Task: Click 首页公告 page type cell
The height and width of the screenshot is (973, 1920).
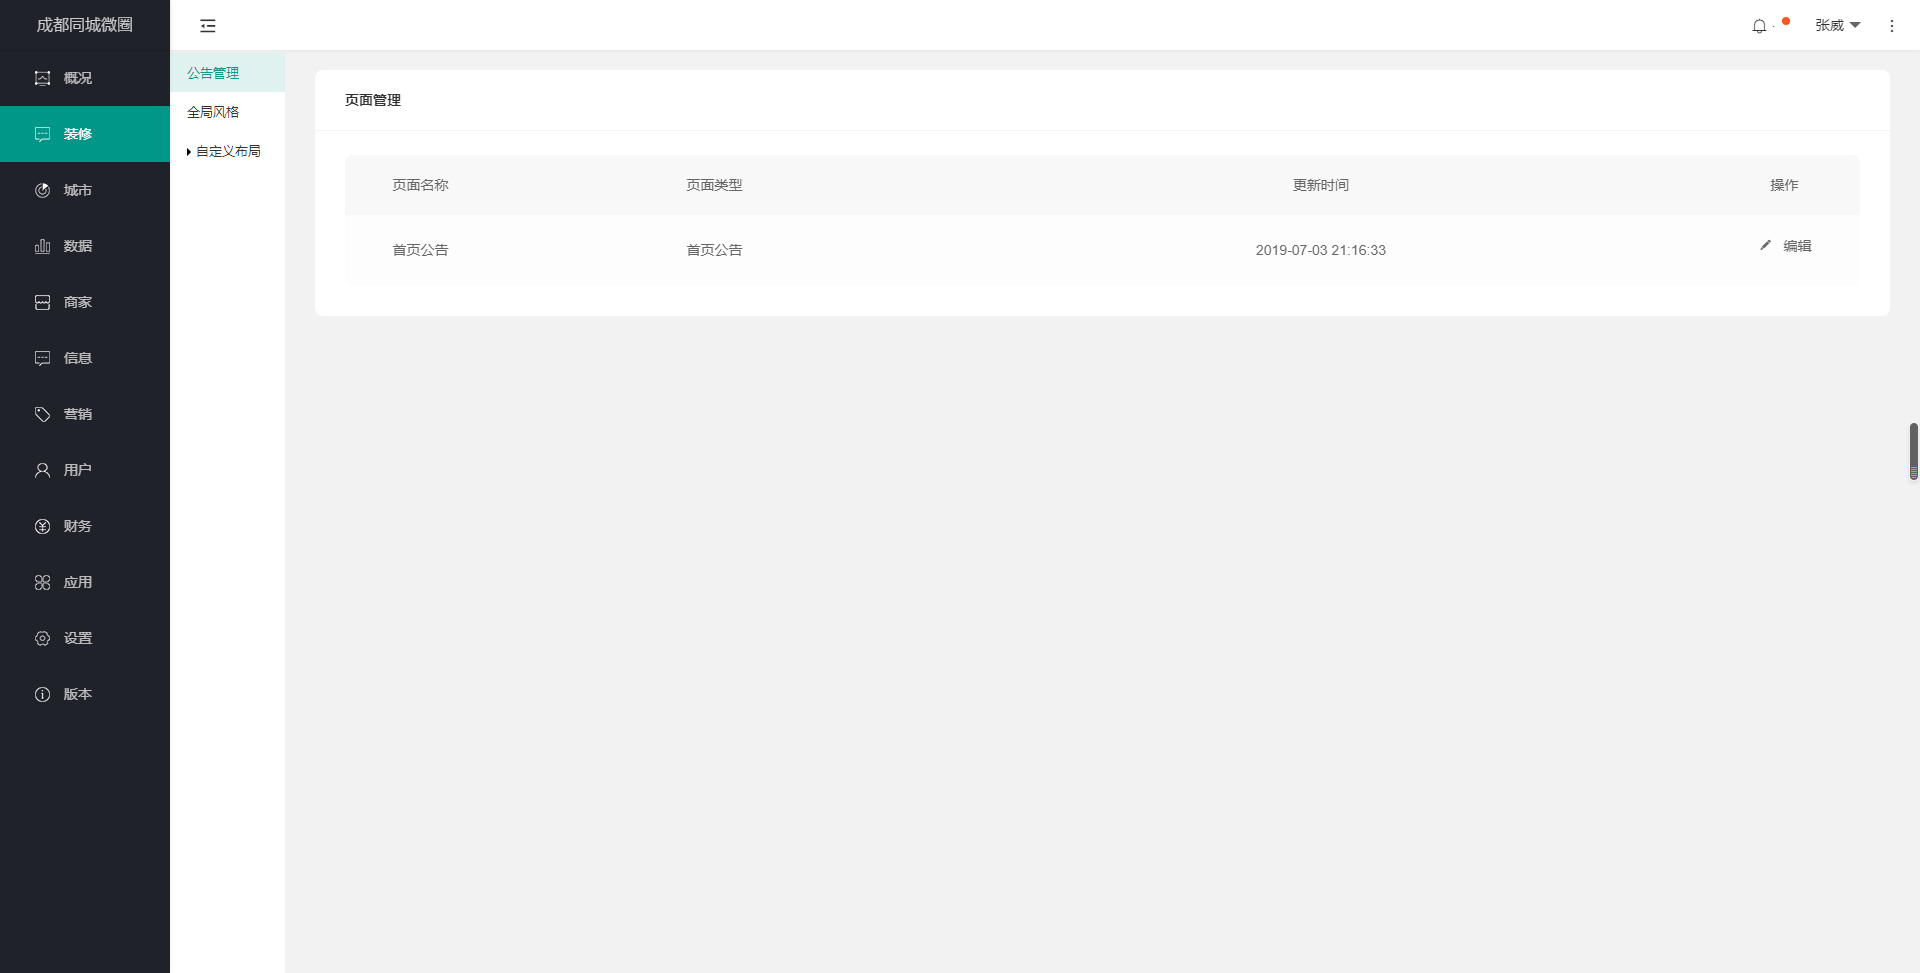Action: point(714,250)
